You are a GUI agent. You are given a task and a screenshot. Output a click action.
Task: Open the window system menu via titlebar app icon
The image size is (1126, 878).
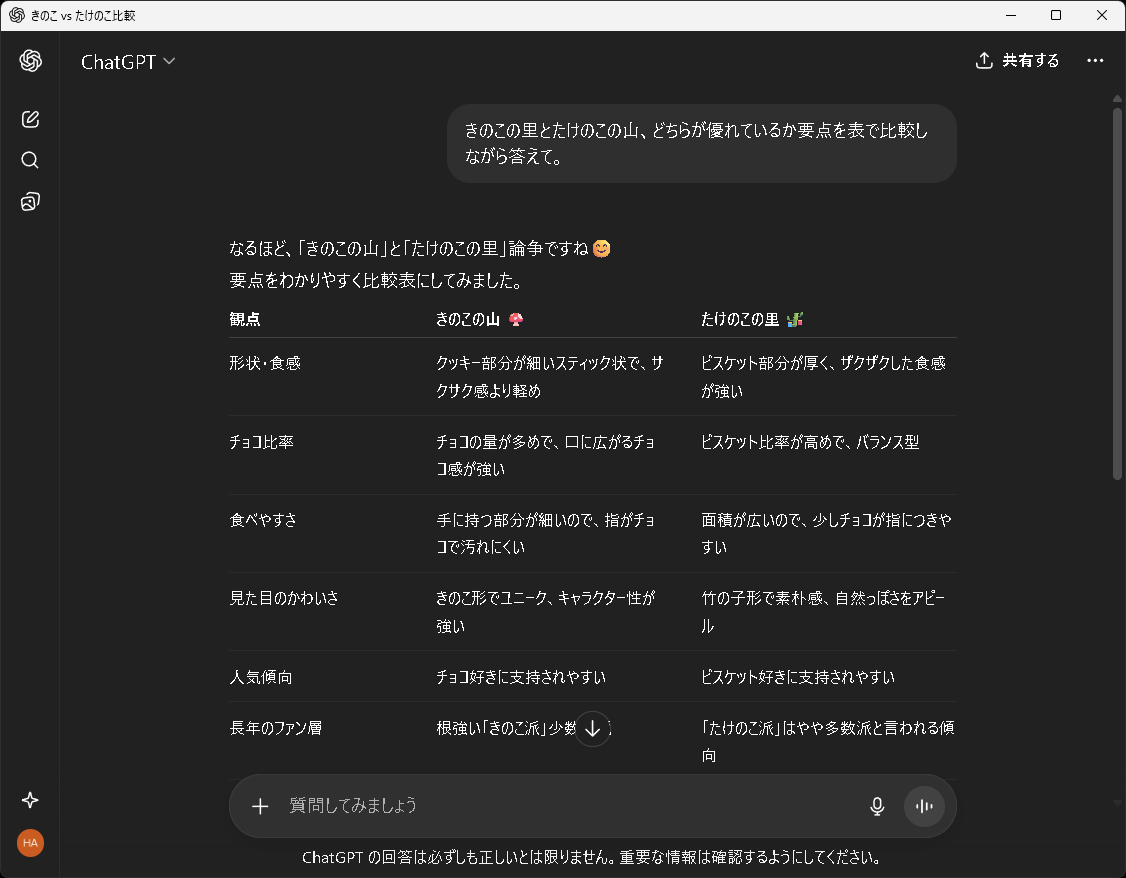pyautogui.click(x=16, y=15)
